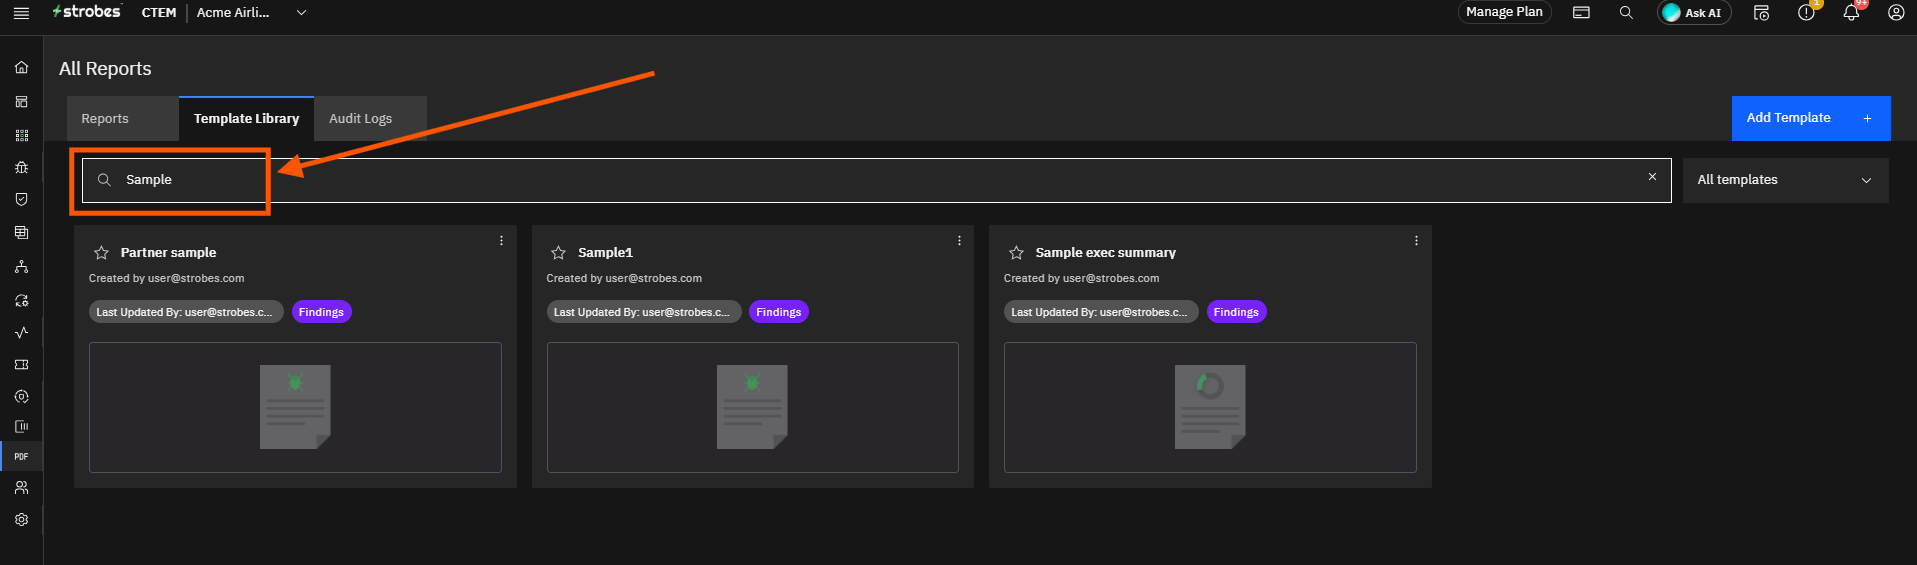
Task: Switch to the Audit Logs tab
Action: pos(370,118)
